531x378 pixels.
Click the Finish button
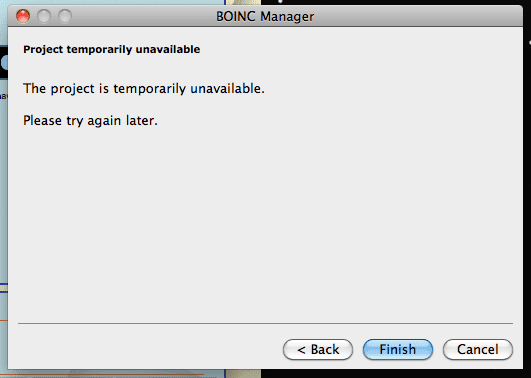(398, 349)
